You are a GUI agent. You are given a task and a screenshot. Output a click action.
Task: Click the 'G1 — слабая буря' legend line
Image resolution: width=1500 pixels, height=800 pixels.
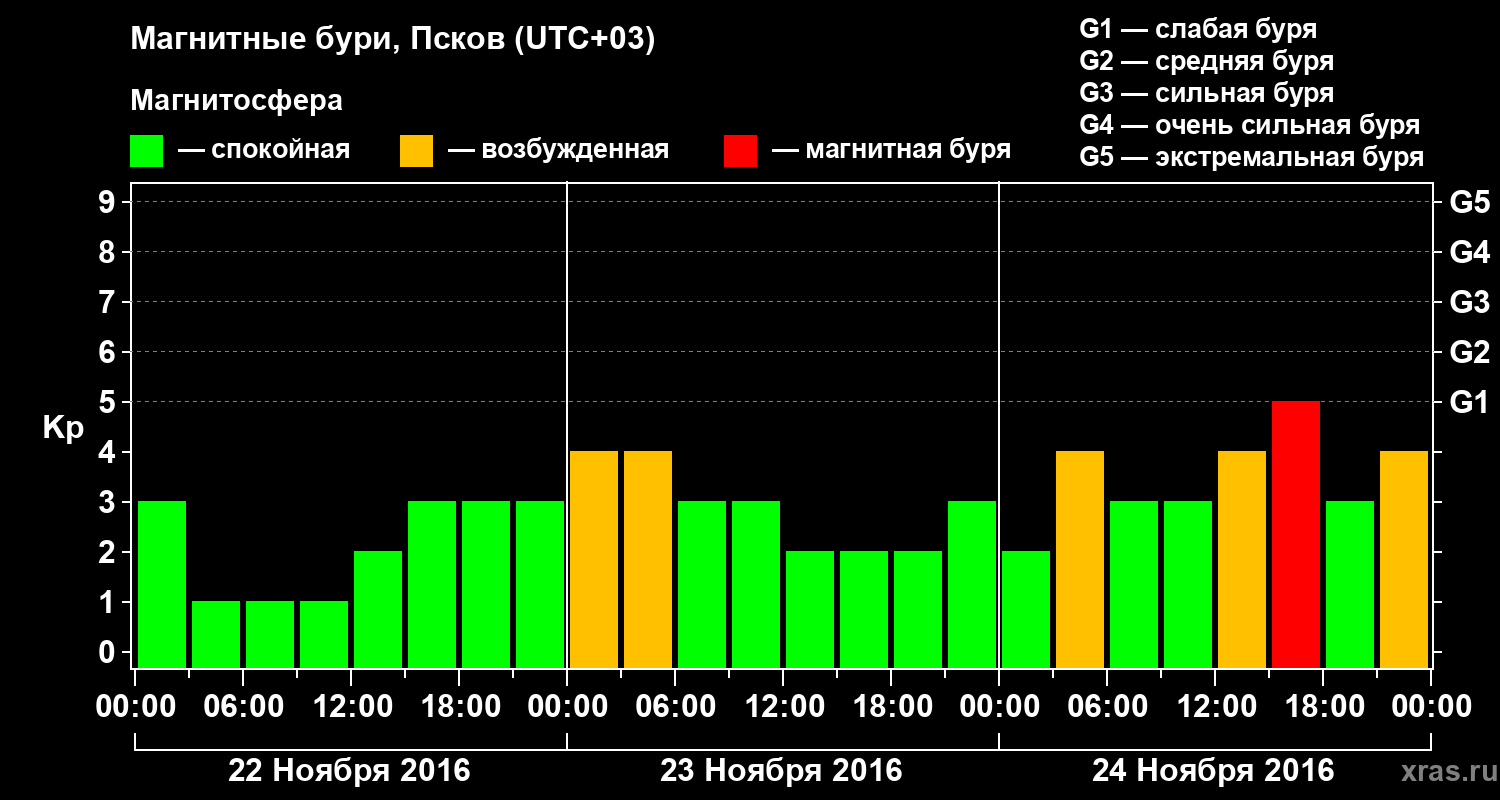pos(1198,29)
